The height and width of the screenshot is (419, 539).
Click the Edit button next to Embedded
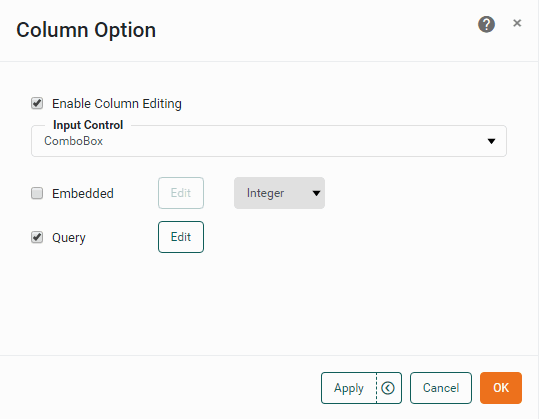[x=181, y=193]
